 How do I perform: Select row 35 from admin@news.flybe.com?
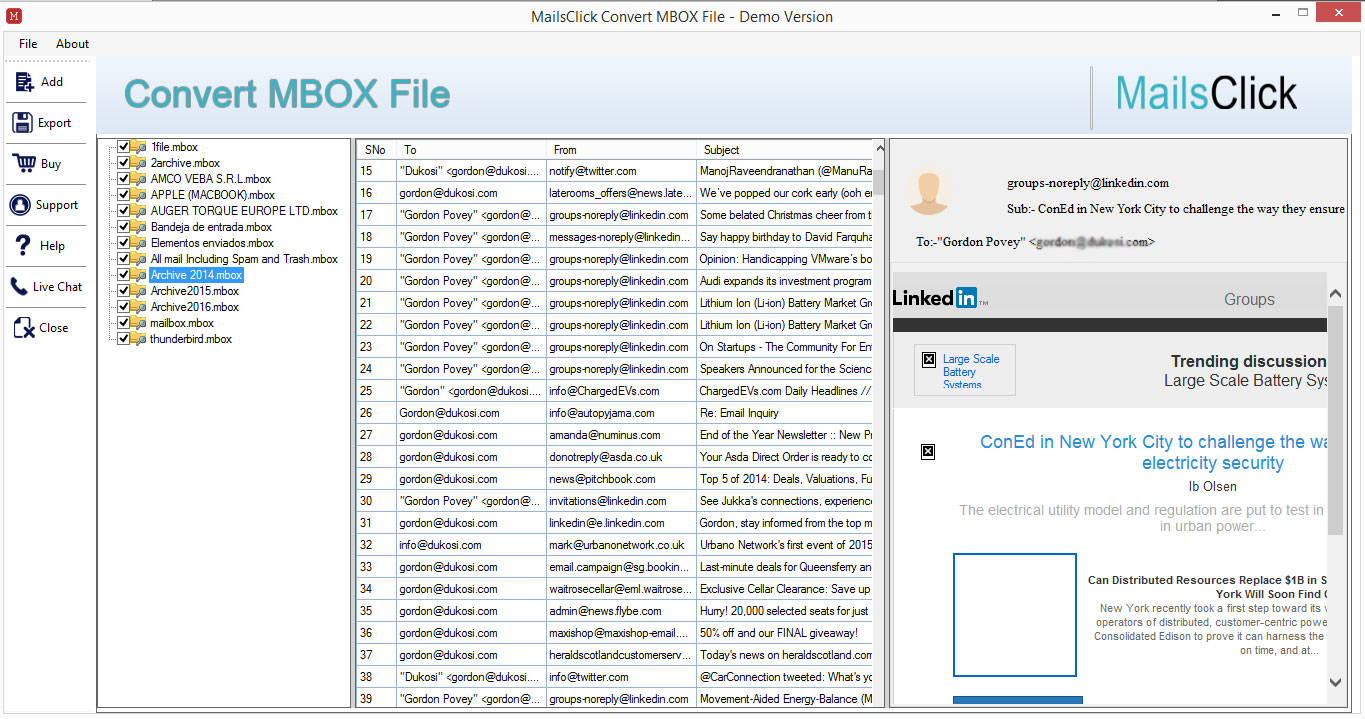point(614,611)
